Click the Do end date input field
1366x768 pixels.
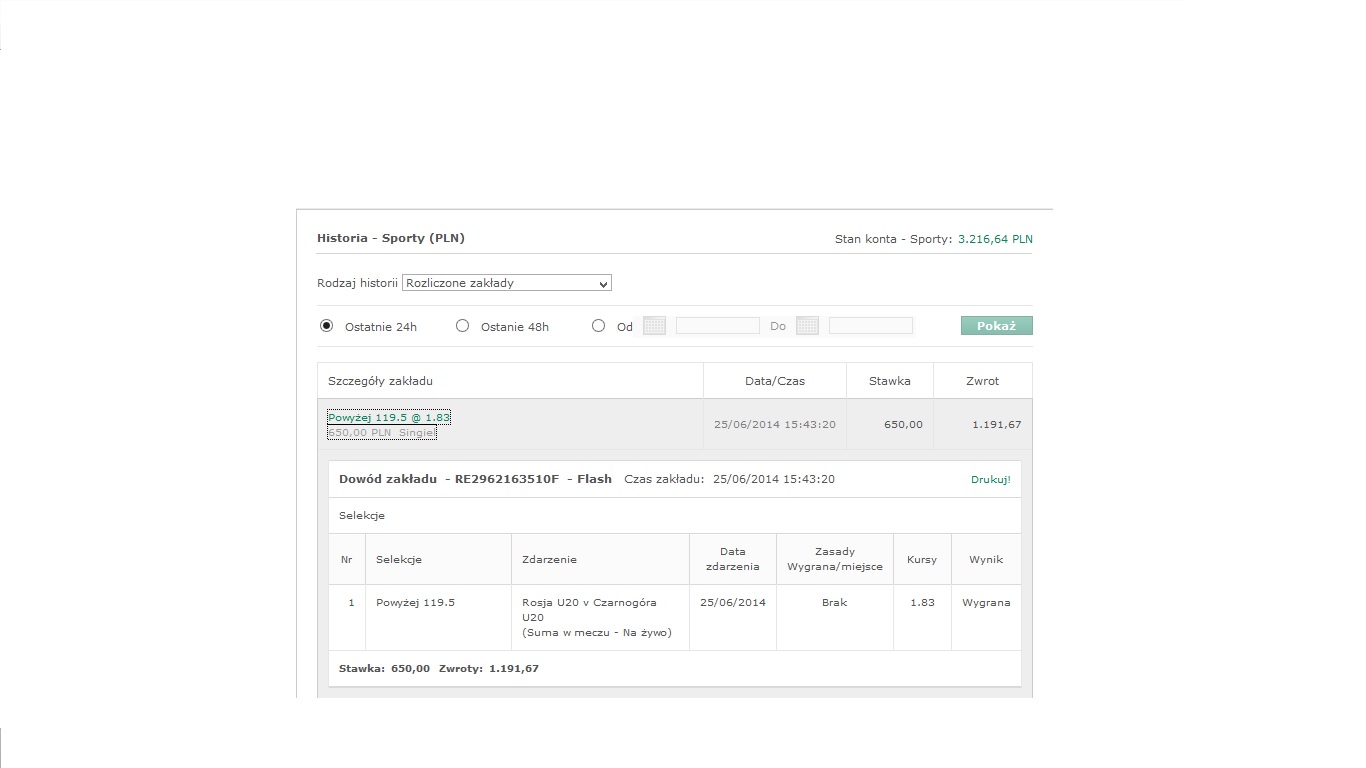[x=871, y=326]
